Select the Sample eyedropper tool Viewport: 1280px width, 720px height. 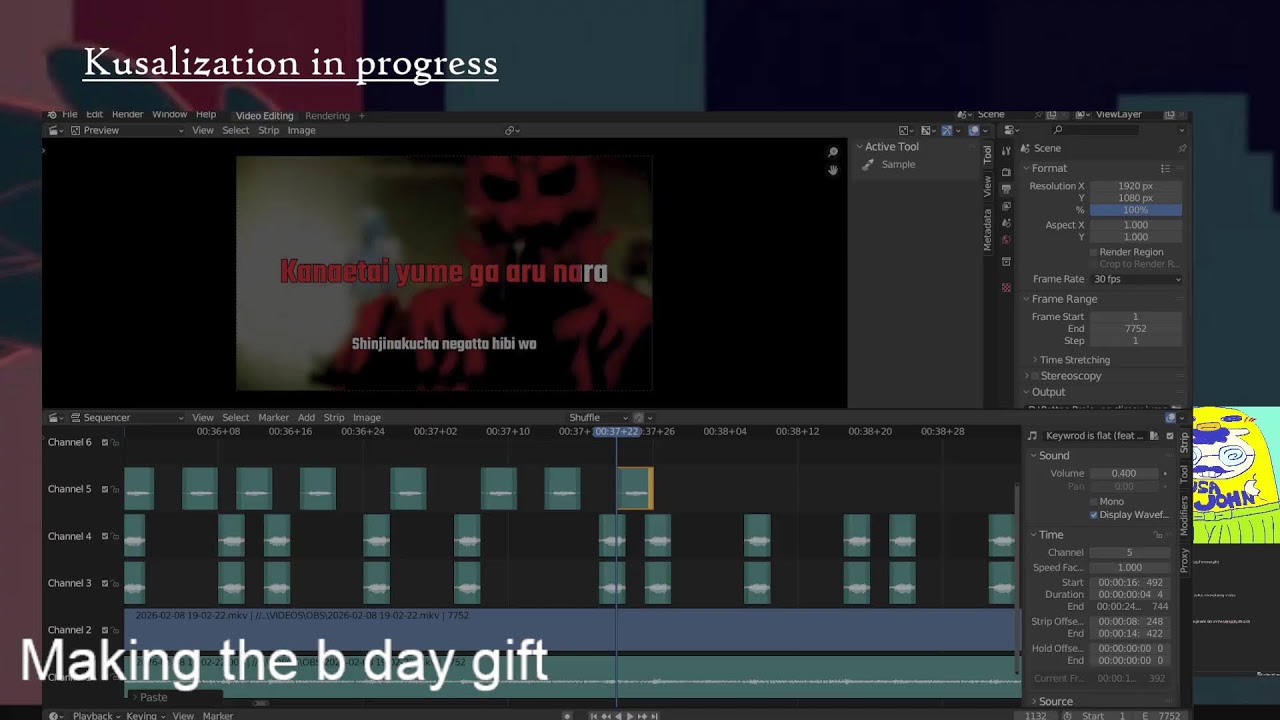(x=868, y=164)
